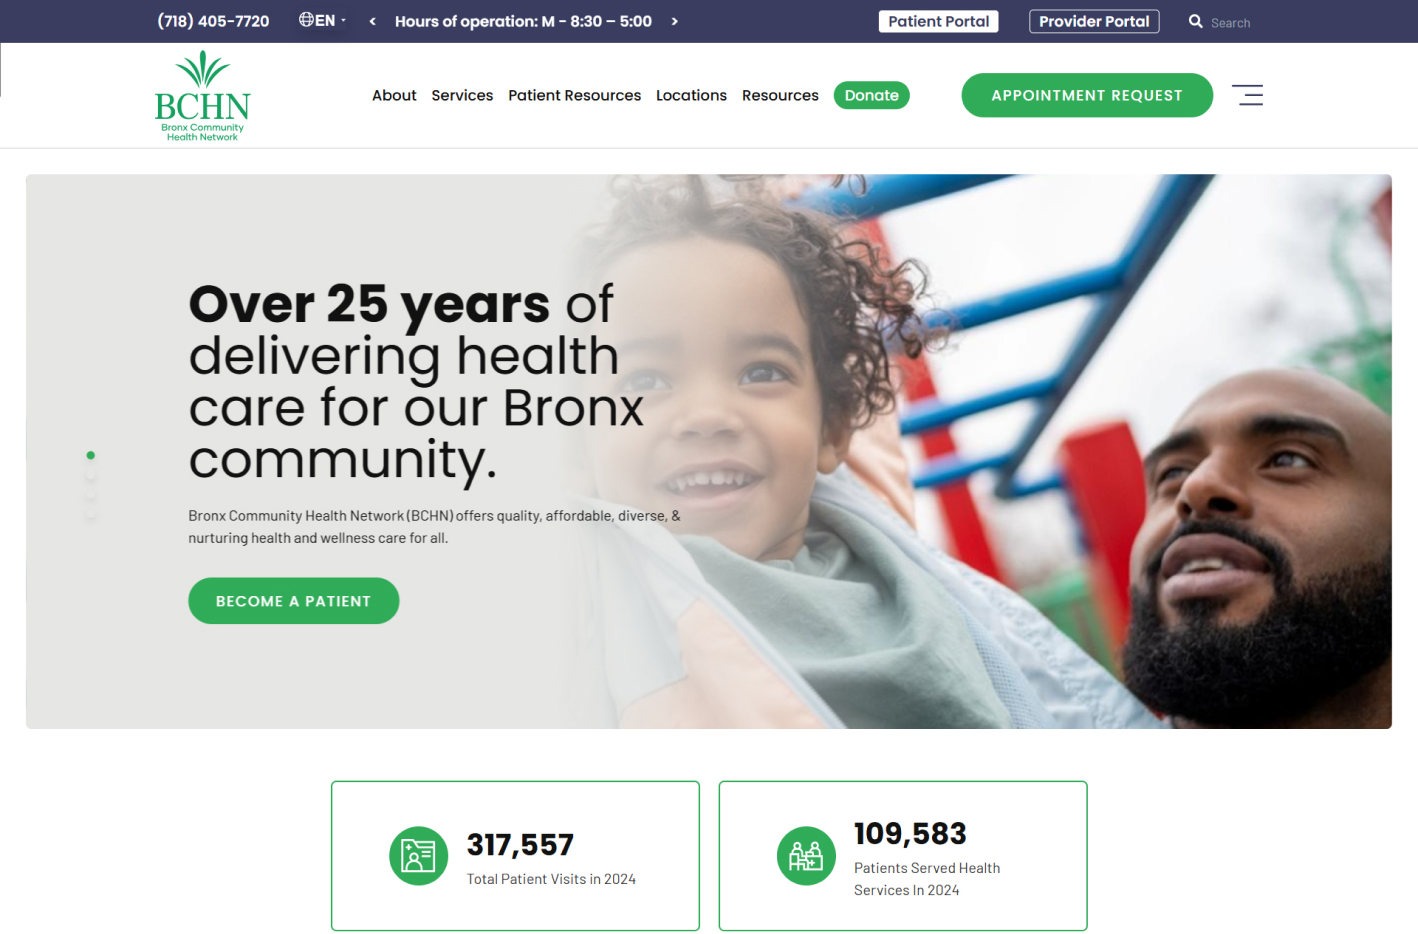
Task: Click the Patients Served icon
Action: (806, 856)
